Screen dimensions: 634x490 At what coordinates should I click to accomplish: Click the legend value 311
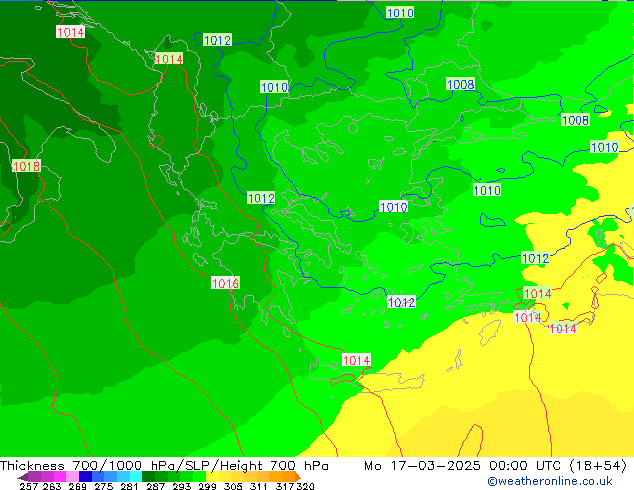click(x=259, y=486)
